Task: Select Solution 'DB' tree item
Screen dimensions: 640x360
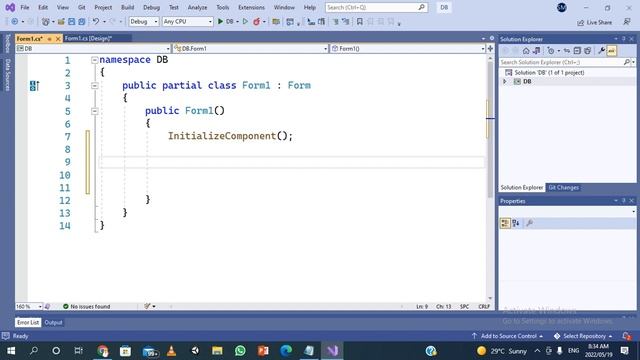Action: [x=549, y=72]
